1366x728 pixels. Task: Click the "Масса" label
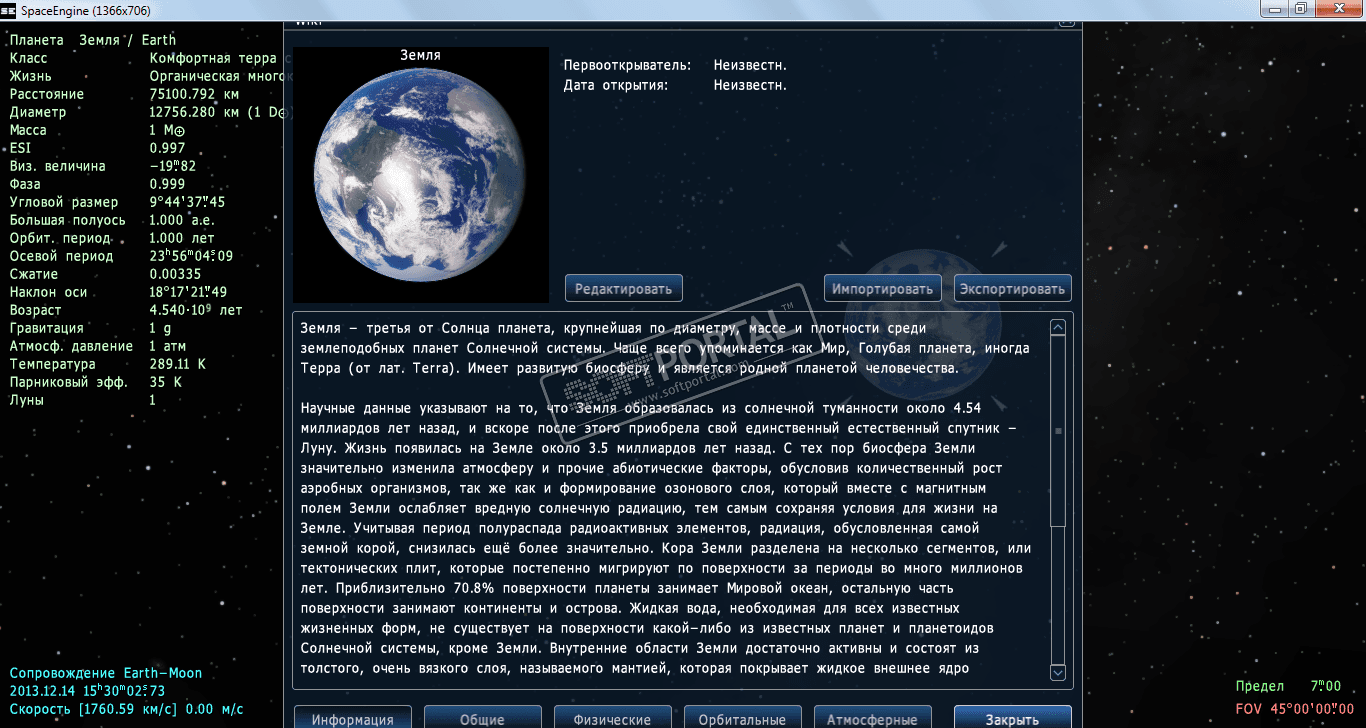pos(30,130)
